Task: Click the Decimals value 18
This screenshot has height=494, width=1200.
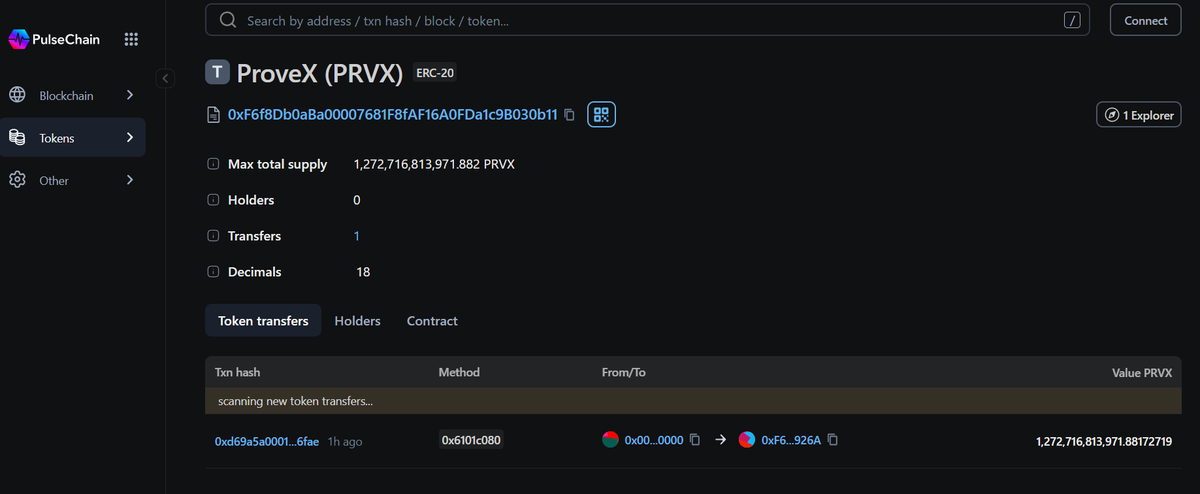Action: point(364,272)
